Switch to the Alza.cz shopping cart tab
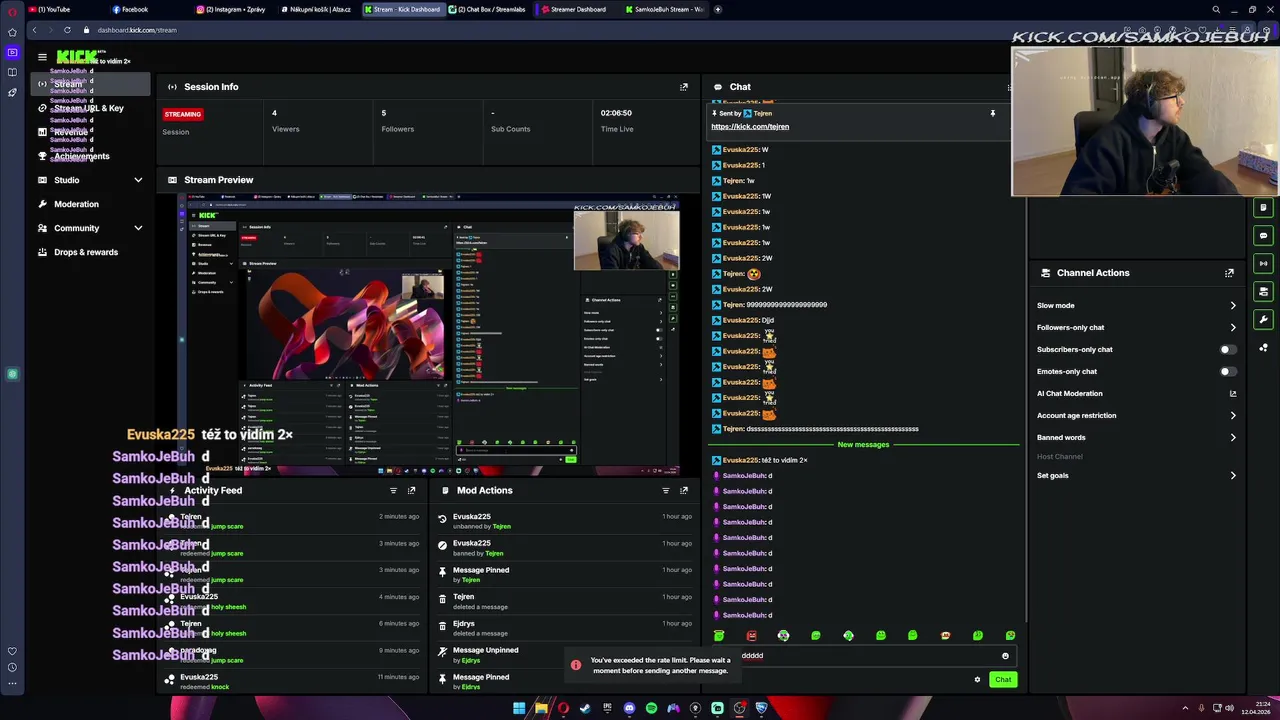1280x720 pixels. click(x=318, y=9)
